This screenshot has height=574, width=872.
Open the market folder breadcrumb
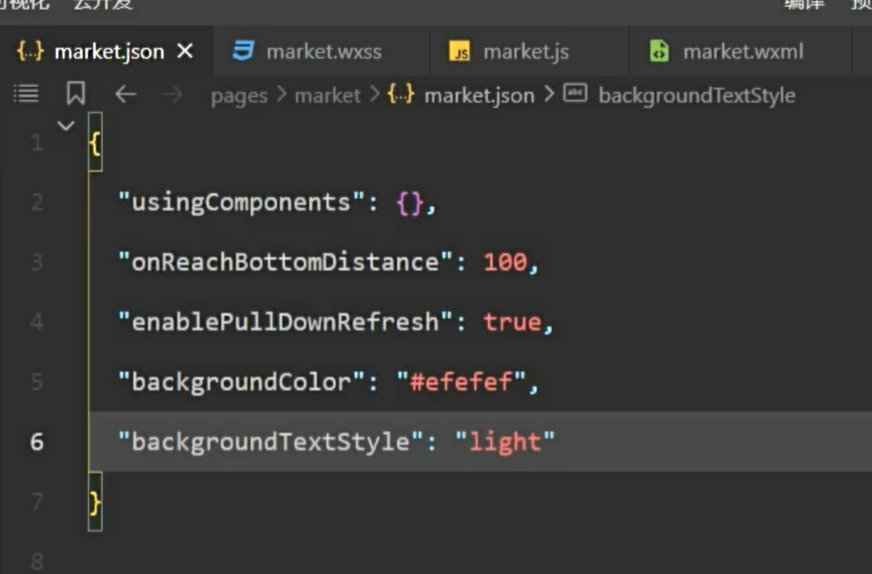pos(327,96)
